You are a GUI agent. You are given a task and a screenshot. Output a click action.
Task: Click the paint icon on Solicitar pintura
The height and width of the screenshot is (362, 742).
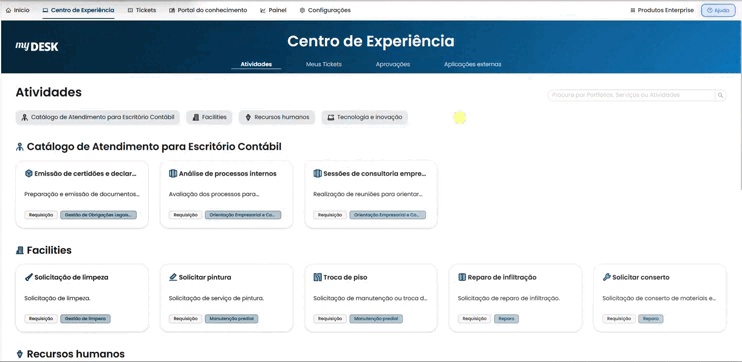point(173,277)
